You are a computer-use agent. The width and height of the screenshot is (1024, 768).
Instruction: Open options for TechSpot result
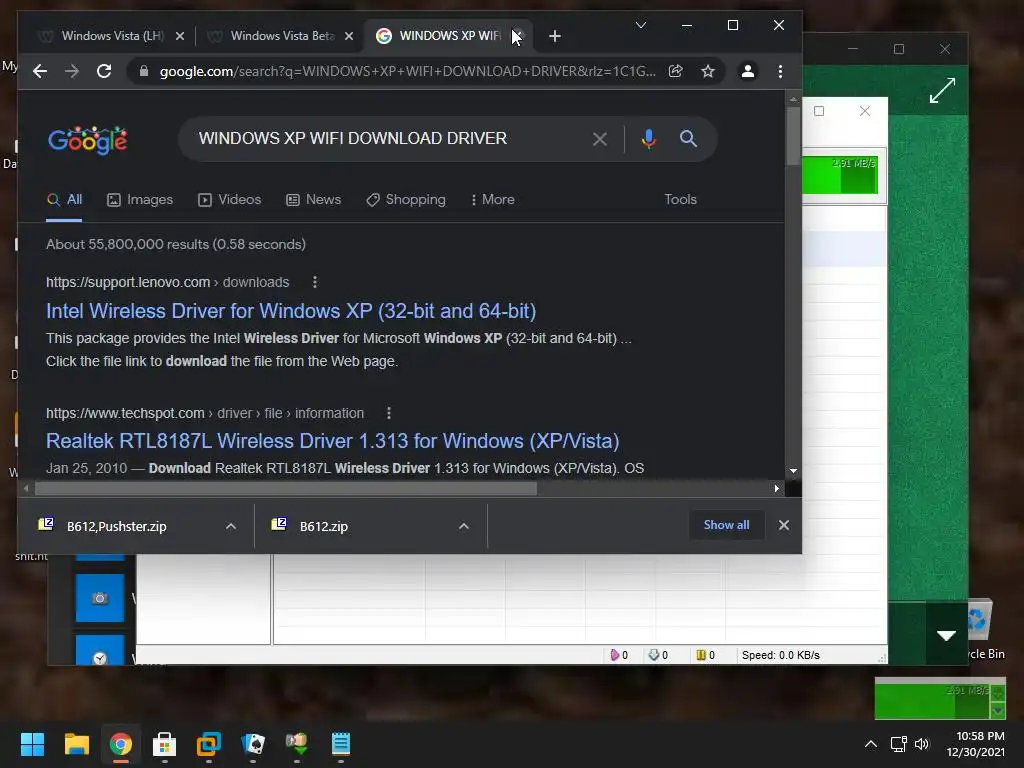click(389, 413)
